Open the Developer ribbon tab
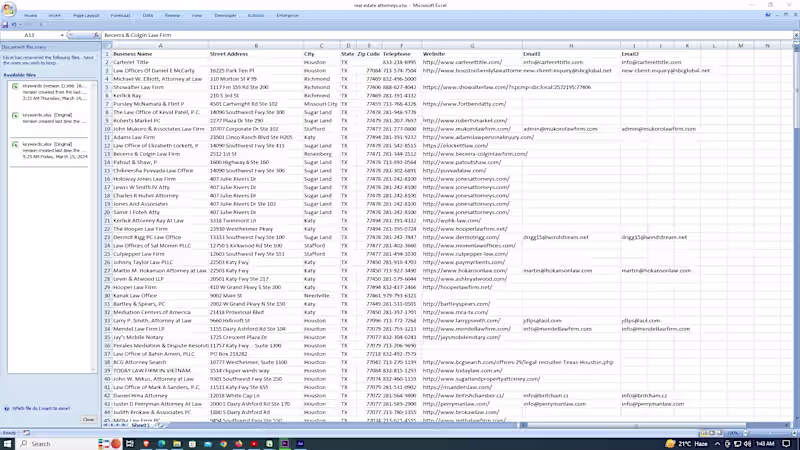 tap(226, 15)
